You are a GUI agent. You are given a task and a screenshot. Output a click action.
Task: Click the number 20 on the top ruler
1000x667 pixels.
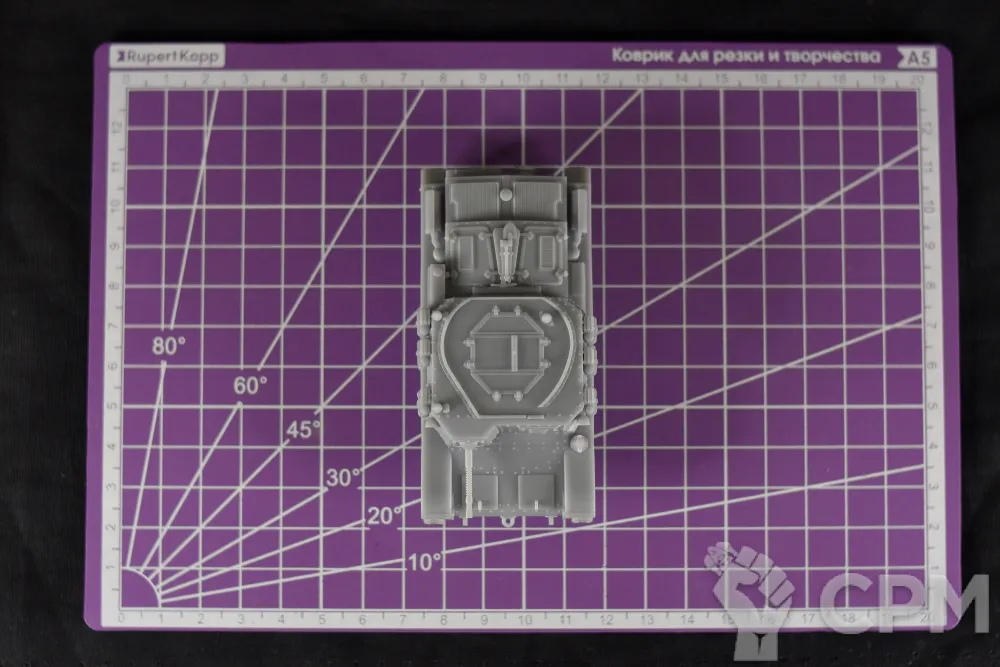(918, 78)
